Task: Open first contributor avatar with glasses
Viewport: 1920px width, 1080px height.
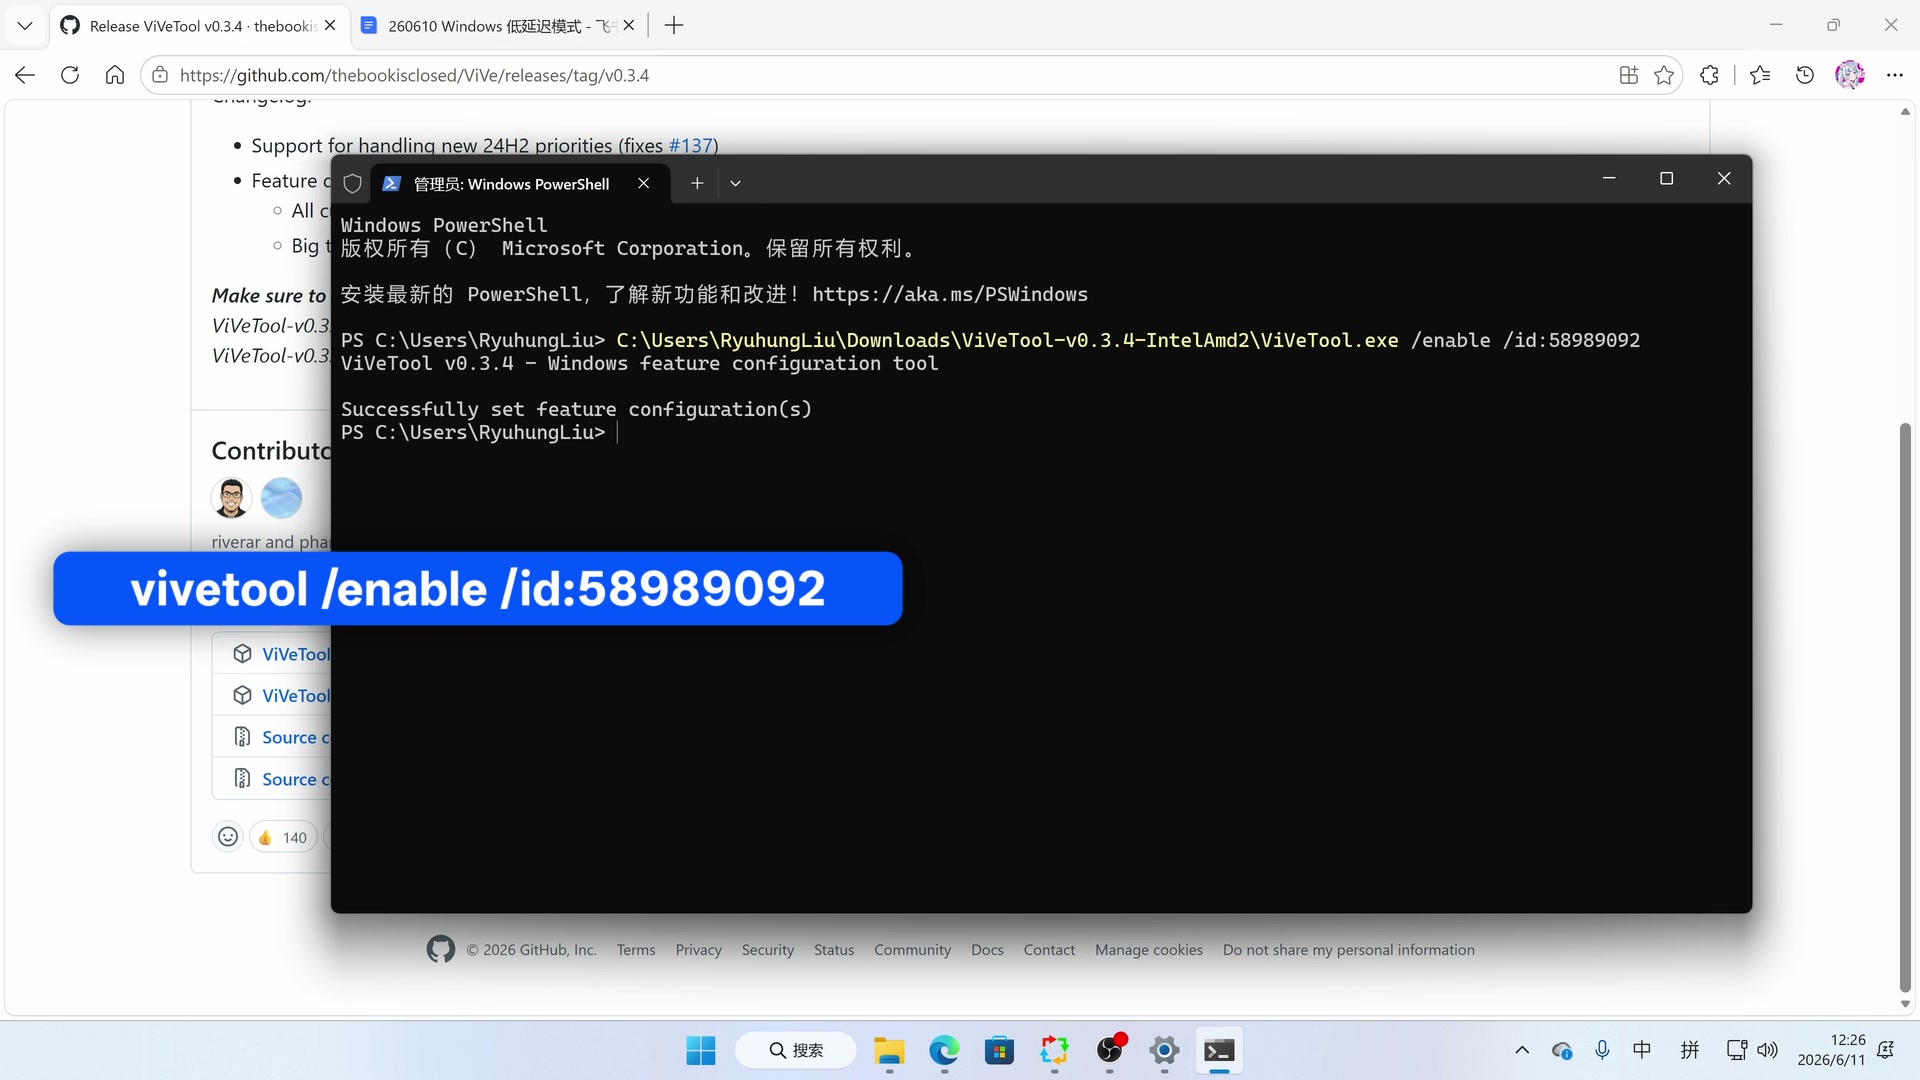Action: coord(231,497)
